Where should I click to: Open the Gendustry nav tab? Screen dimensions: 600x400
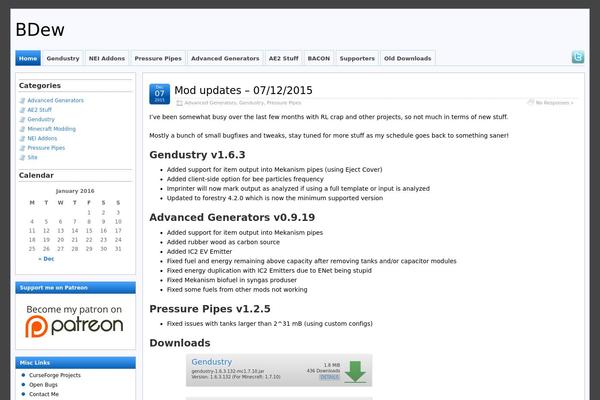63,58
